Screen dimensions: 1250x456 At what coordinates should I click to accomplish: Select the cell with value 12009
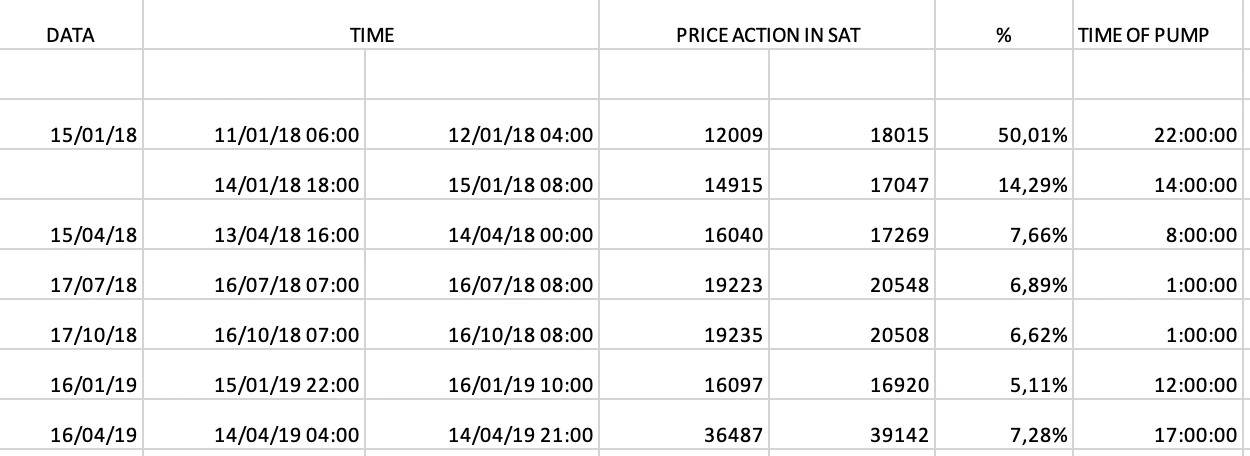point(684,135)
